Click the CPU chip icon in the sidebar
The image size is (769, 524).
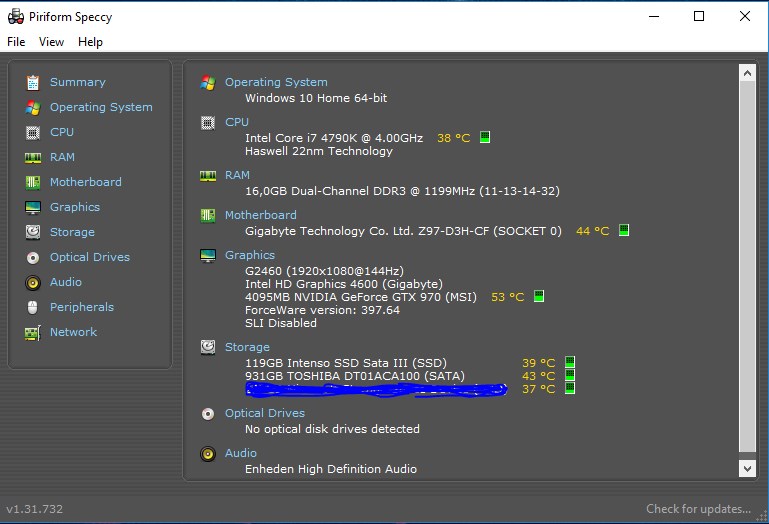33,132
